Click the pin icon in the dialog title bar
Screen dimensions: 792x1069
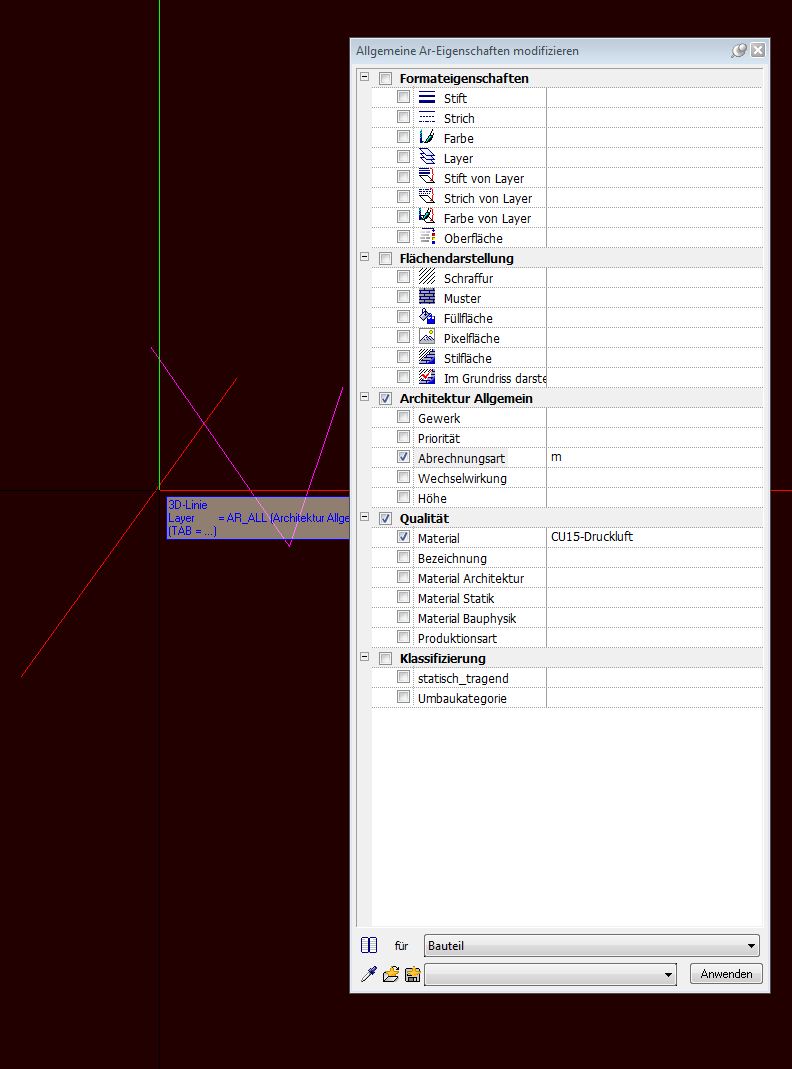click(x=739, y=50)
